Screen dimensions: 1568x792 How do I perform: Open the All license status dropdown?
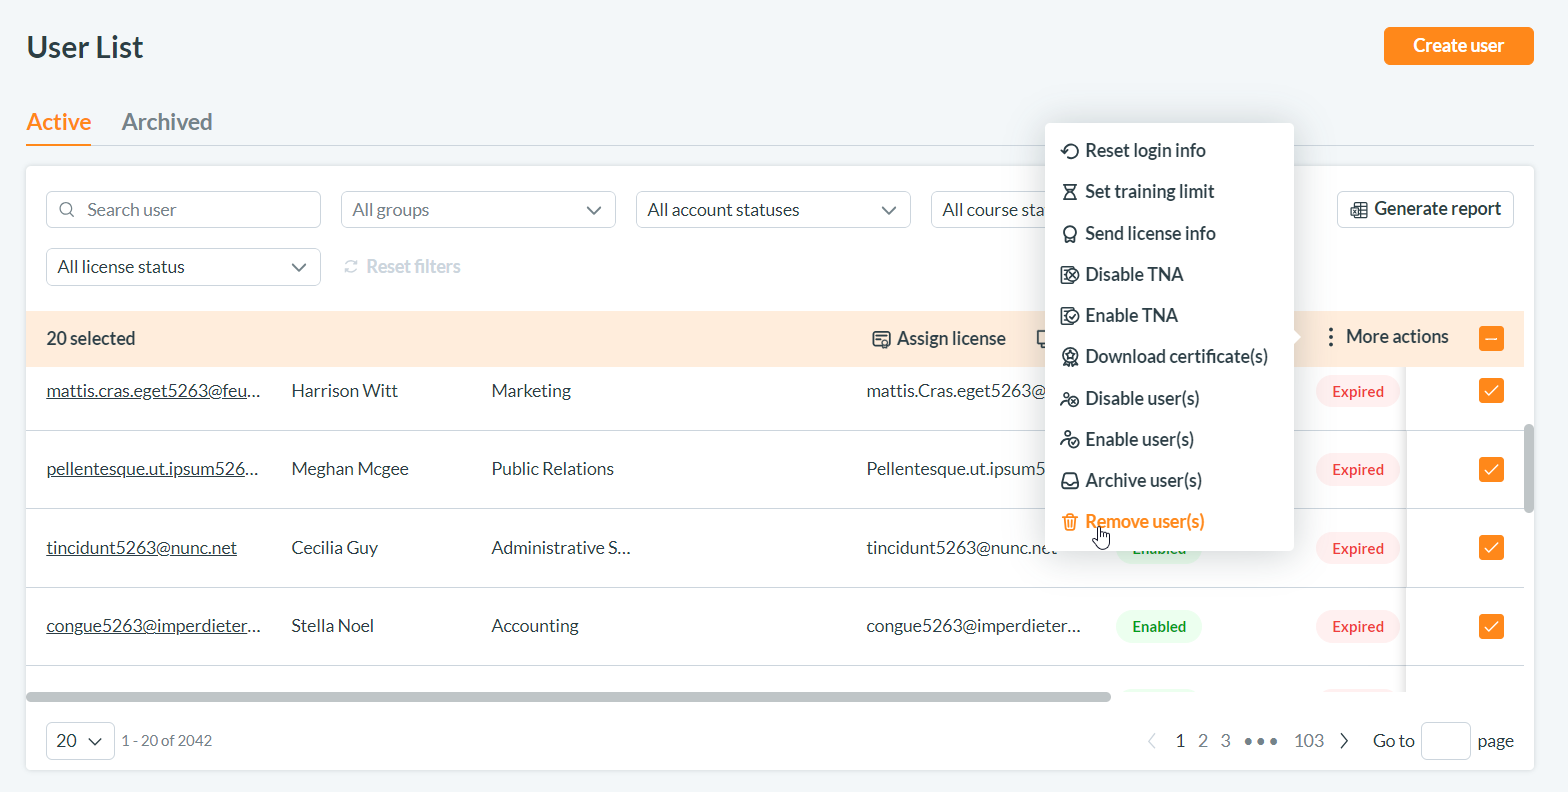click(x=183, y=267)
